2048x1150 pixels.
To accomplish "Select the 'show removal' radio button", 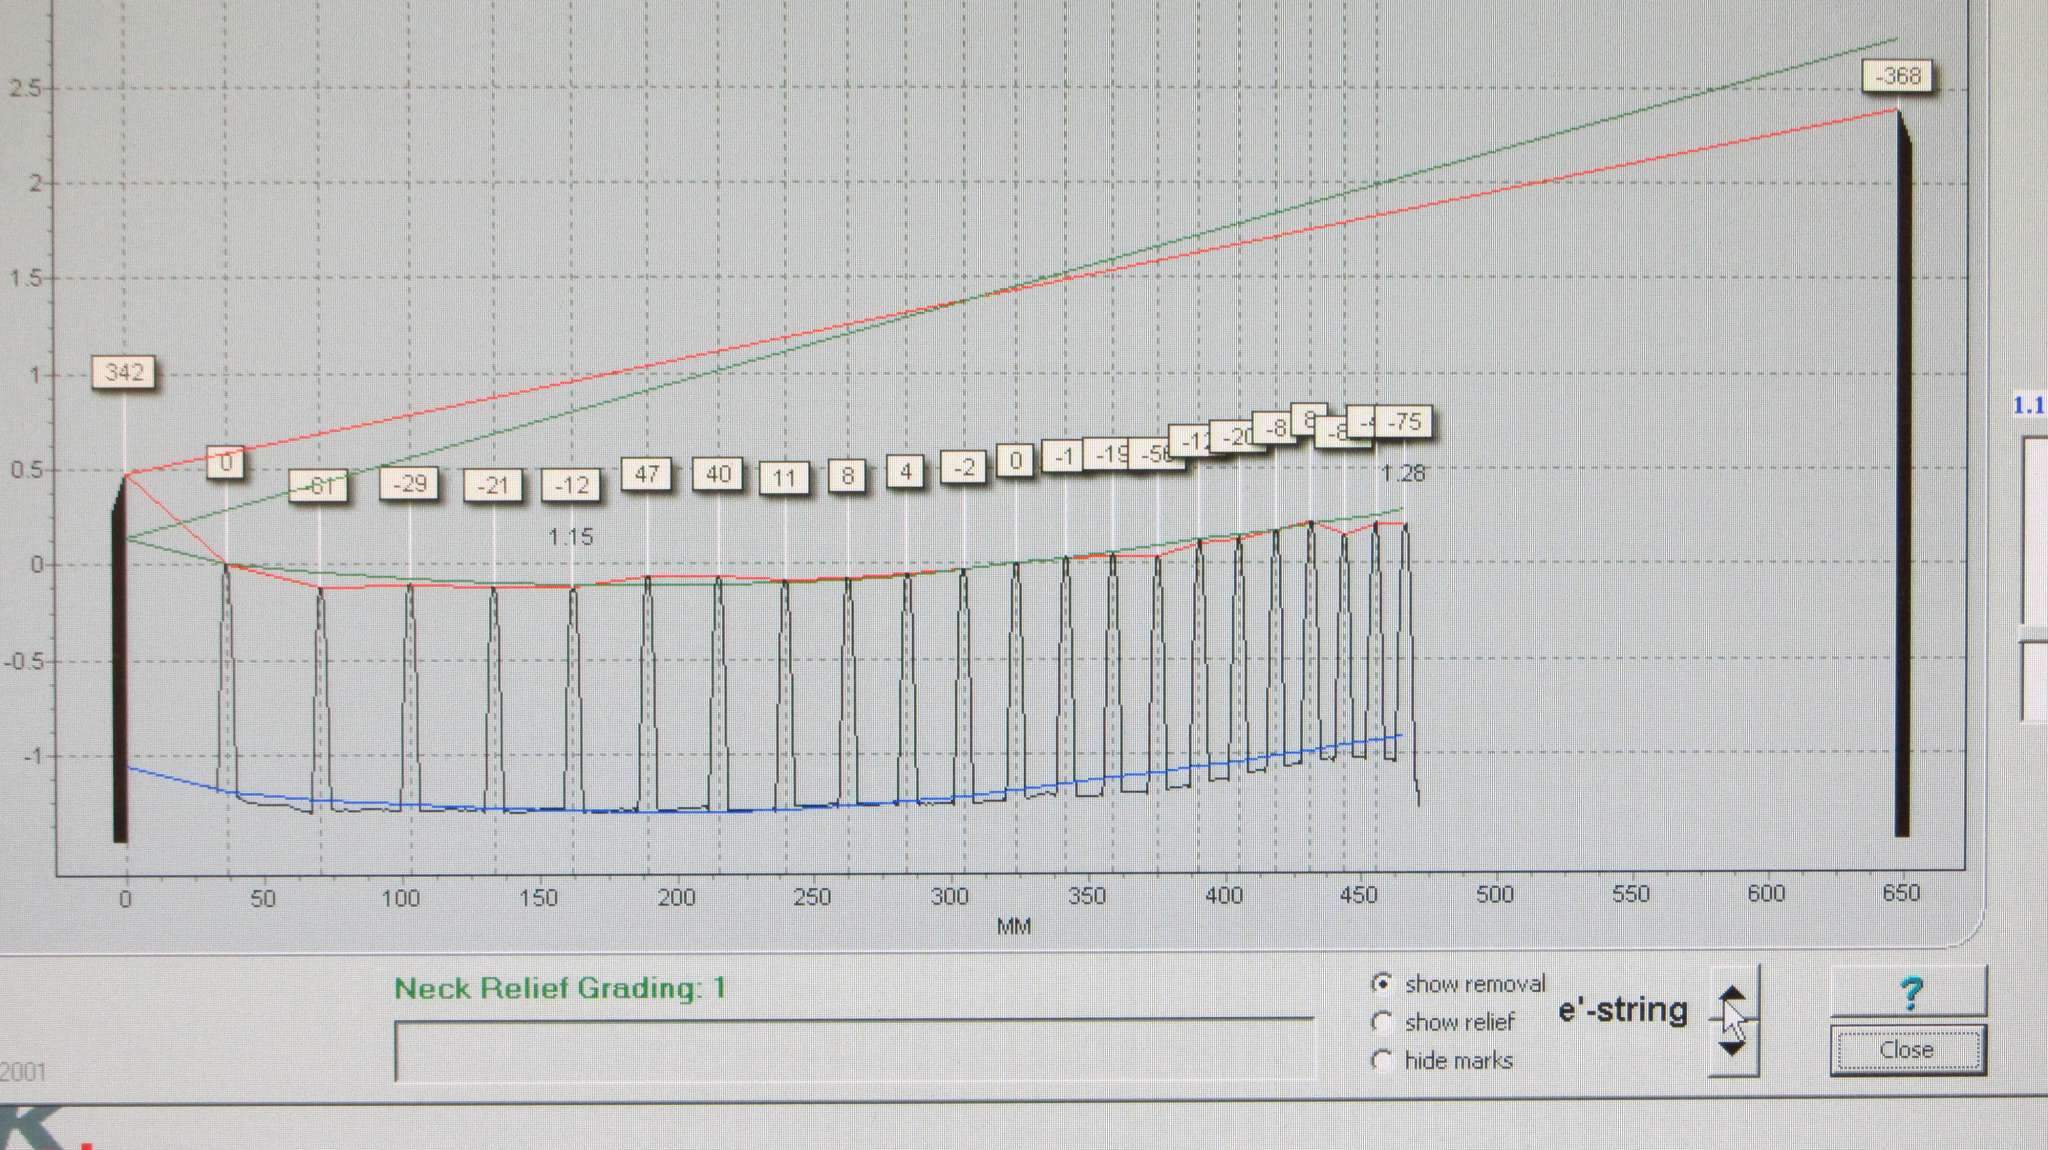I will tap(1382, 983).
